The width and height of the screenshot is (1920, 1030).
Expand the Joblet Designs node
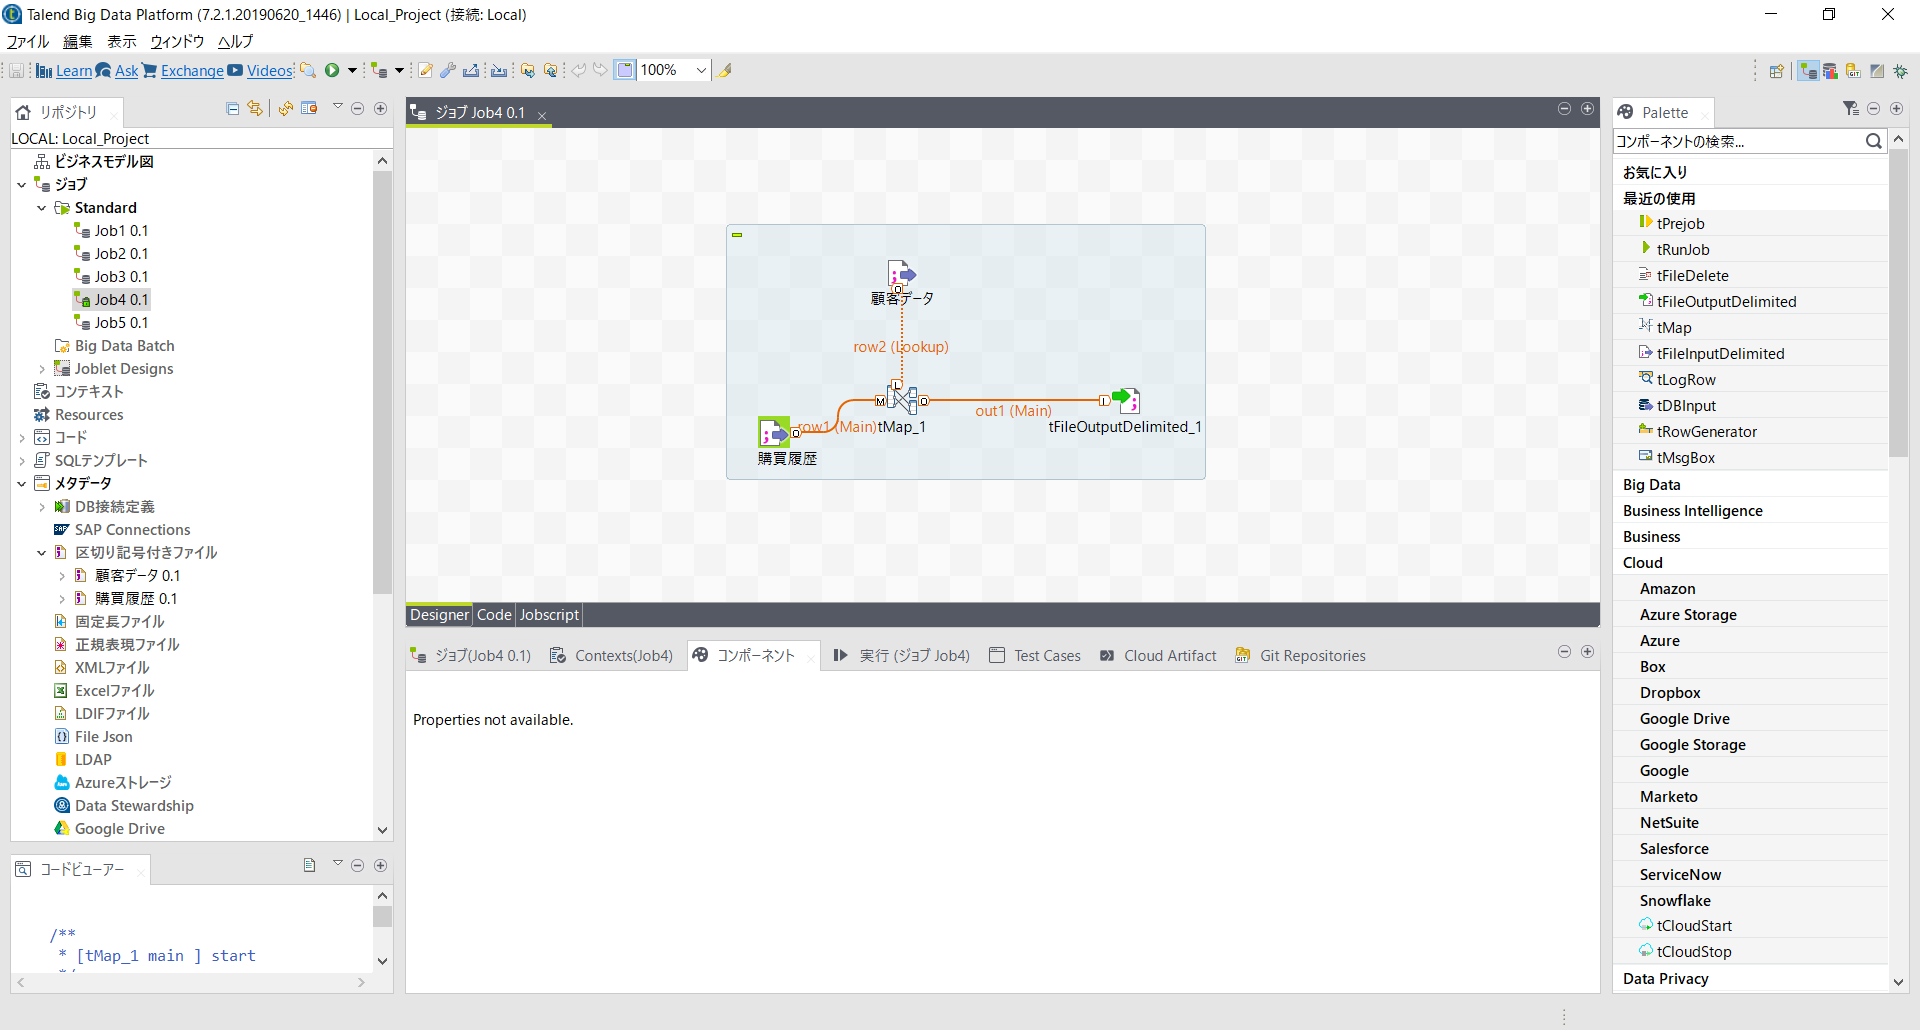42,369
